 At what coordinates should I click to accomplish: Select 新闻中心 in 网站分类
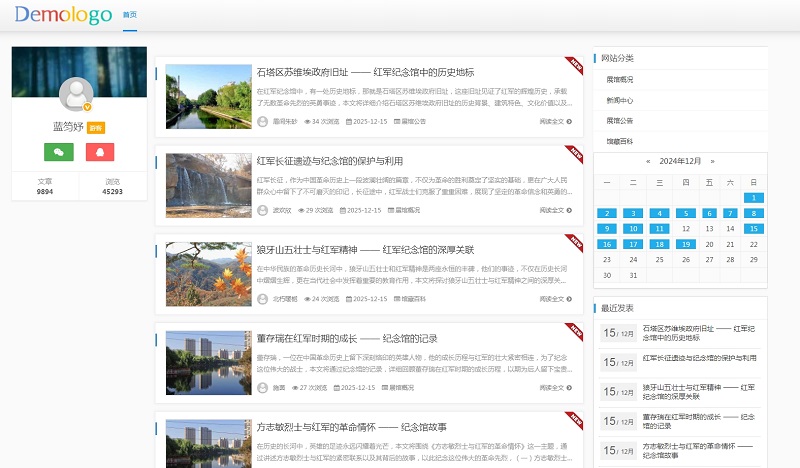(x=619, y=101)
